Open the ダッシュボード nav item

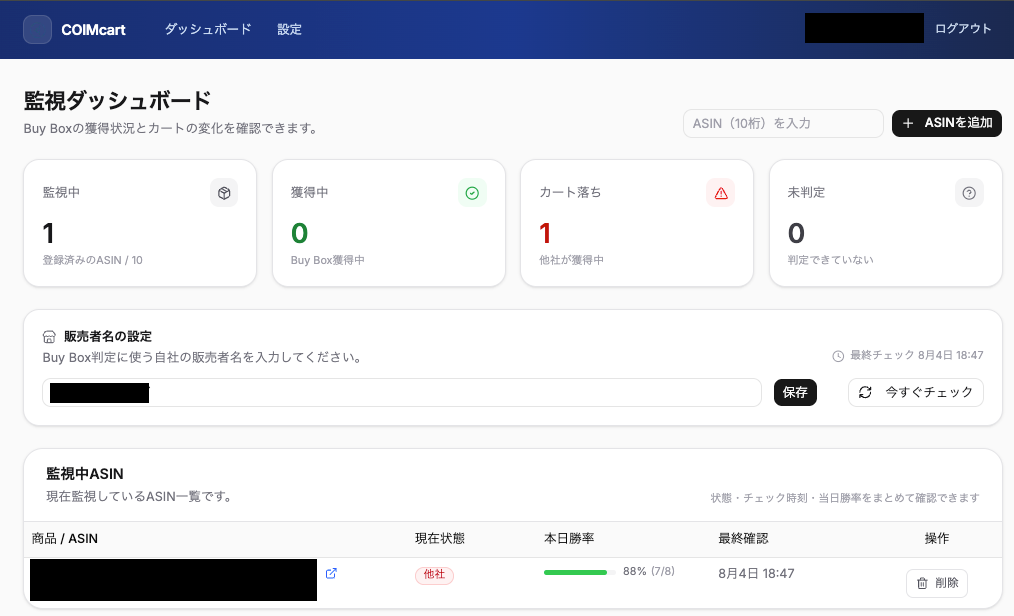pos(208,29)
